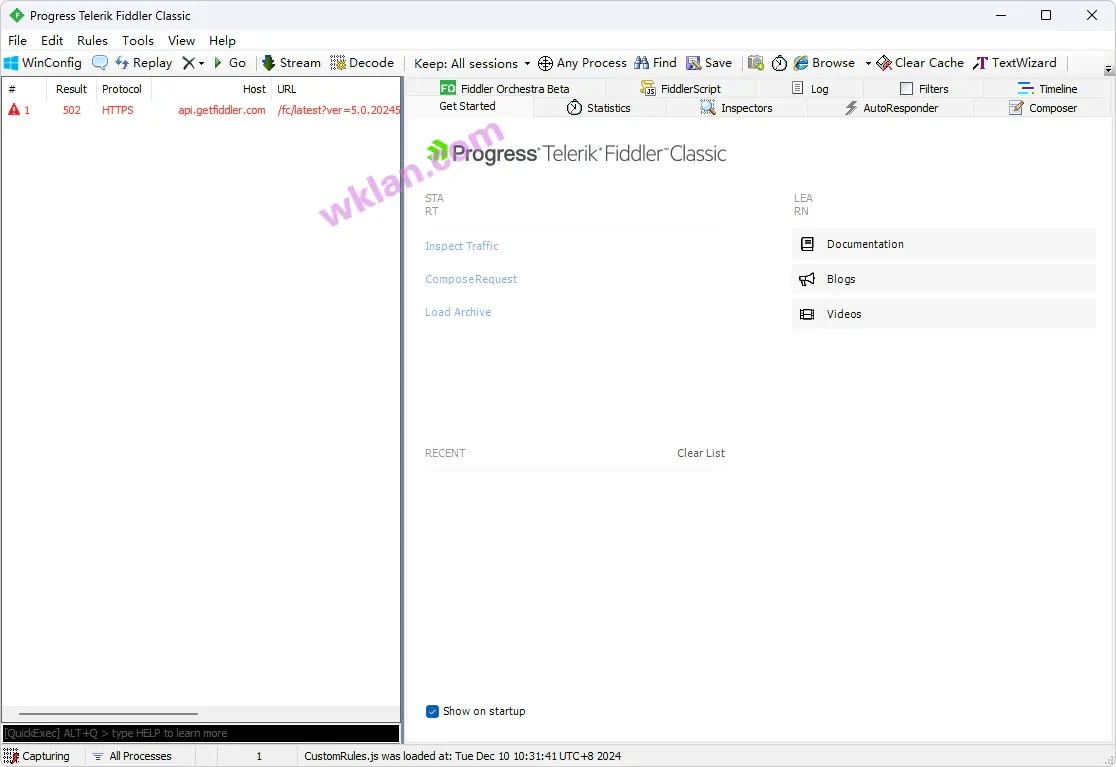This screenshot has width=1116, height=767.
Task: Click the api.getfiddler.com host cell
Action: [221, 110]
